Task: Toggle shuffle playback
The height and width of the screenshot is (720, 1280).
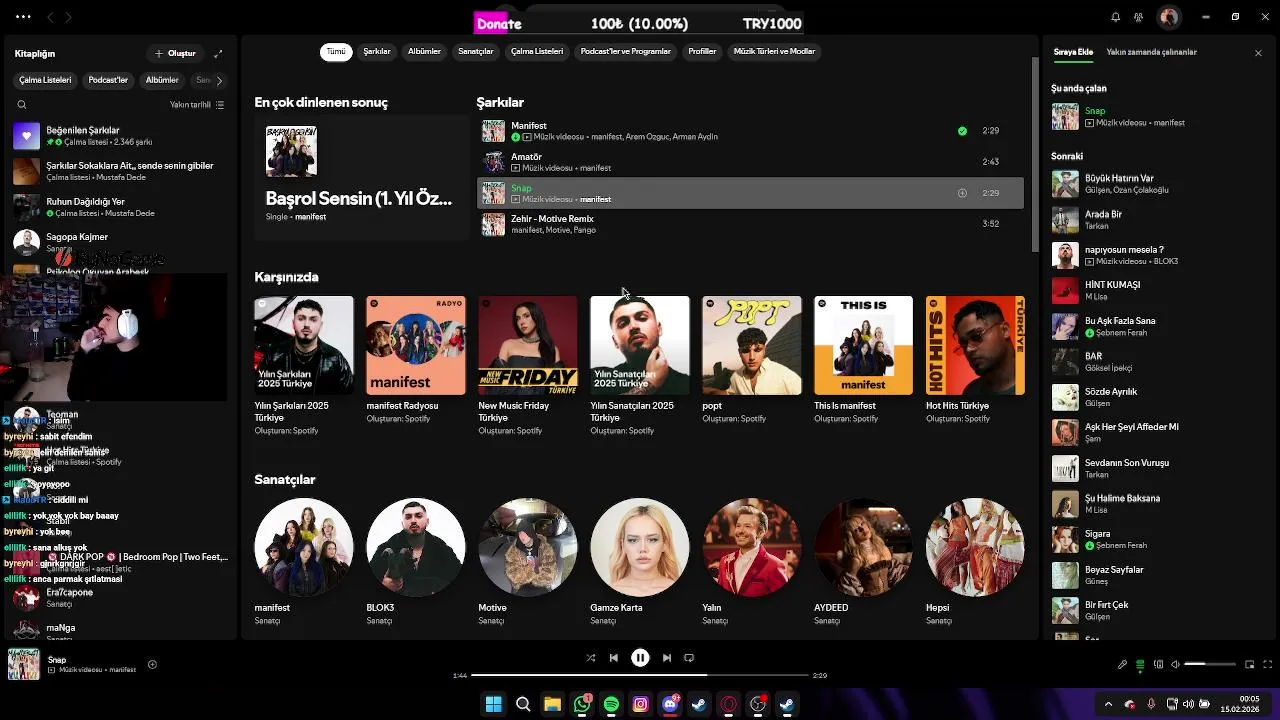Action: 590,658
